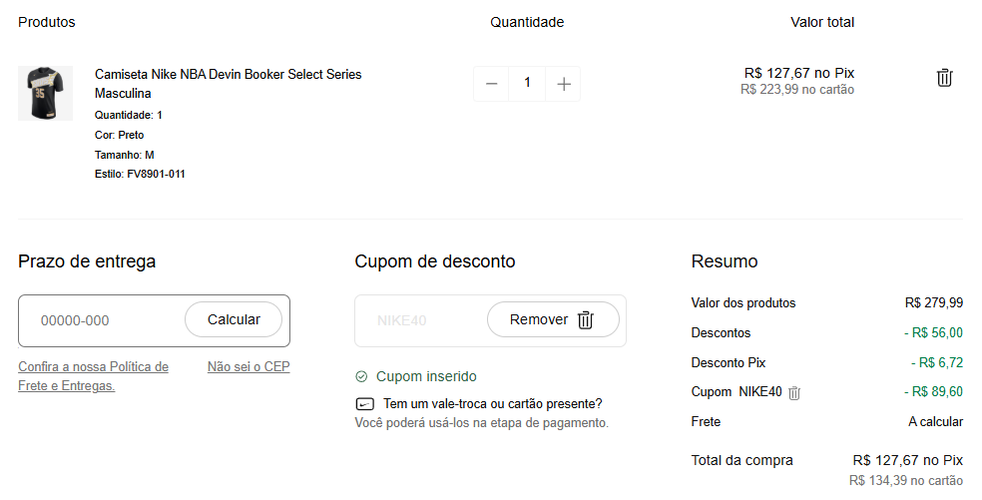The image size is (982, 500).
Task: Click the Resumo section heading
Action: tap(724, 262)
